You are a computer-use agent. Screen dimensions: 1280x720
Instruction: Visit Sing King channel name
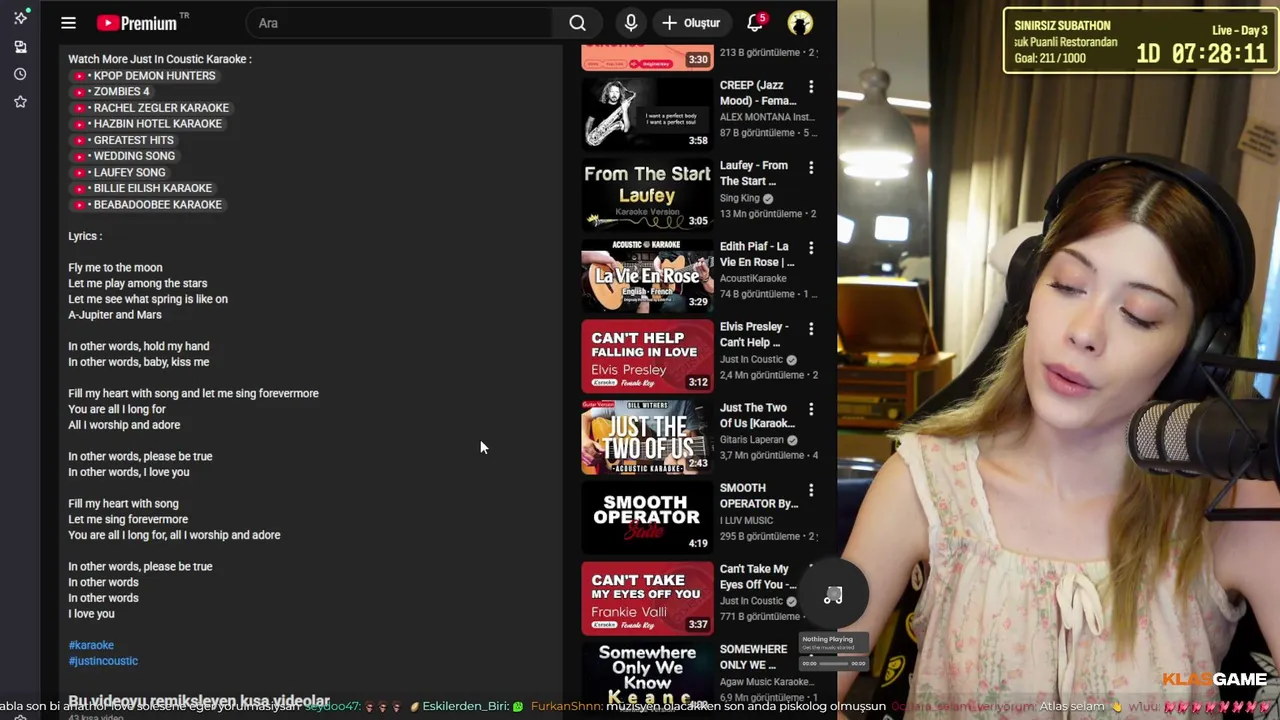[x=740, y=198]
